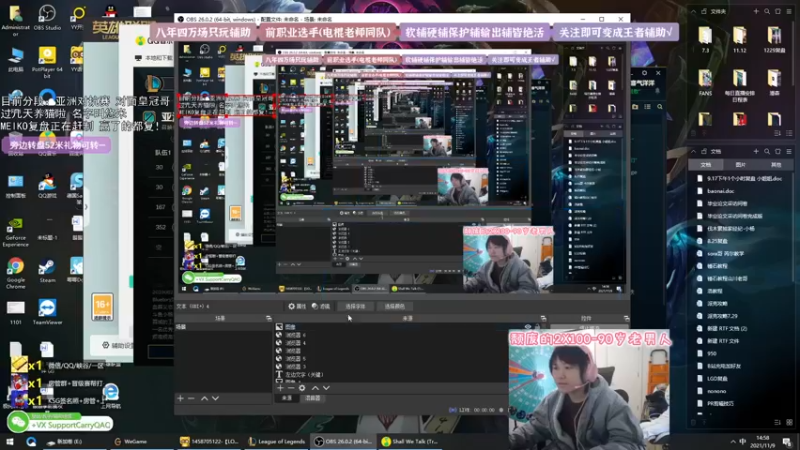
Task: Pop out the 控件 dock panel
Action: click(x=626, y=318)
